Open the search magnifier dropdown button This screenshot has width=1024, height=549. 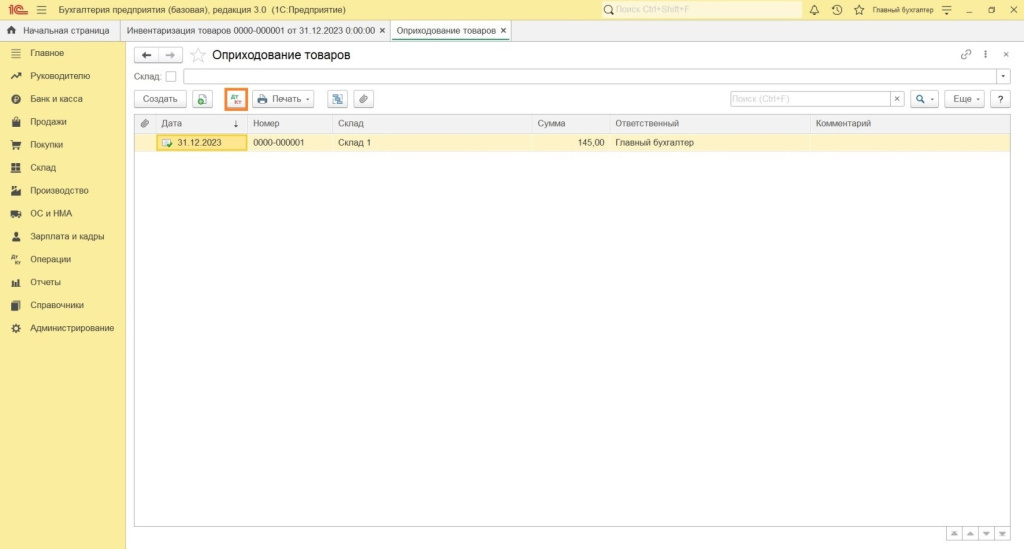[x=924, y=99]
